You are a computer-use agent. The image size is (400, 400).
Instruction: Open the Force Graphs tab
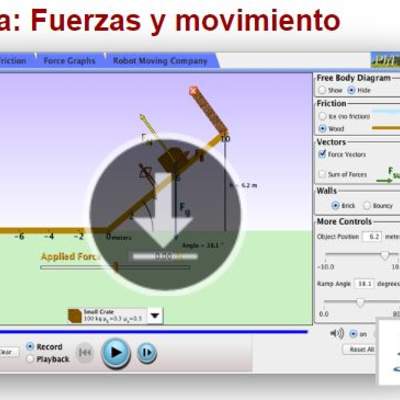[69, 61]
